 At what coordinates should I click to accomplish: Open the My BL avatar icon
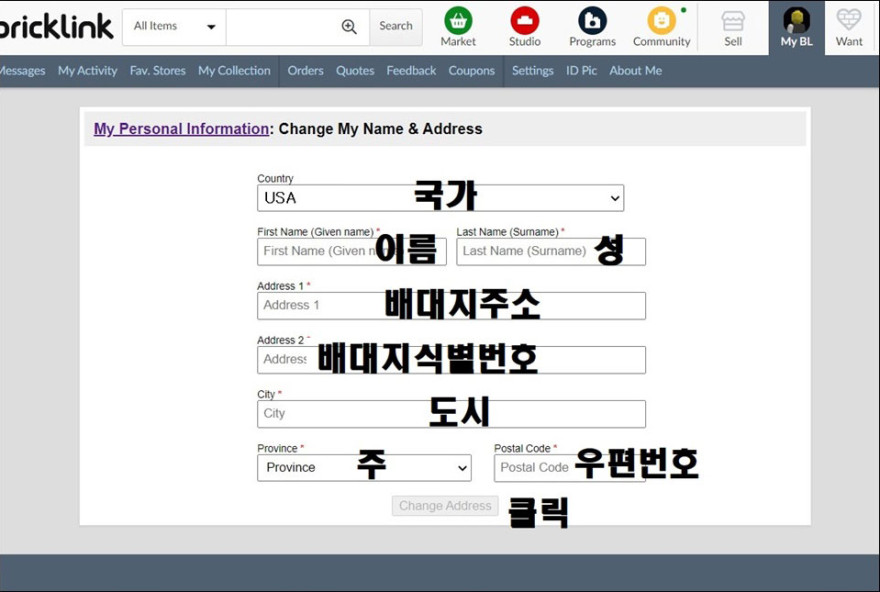(796, 21)
